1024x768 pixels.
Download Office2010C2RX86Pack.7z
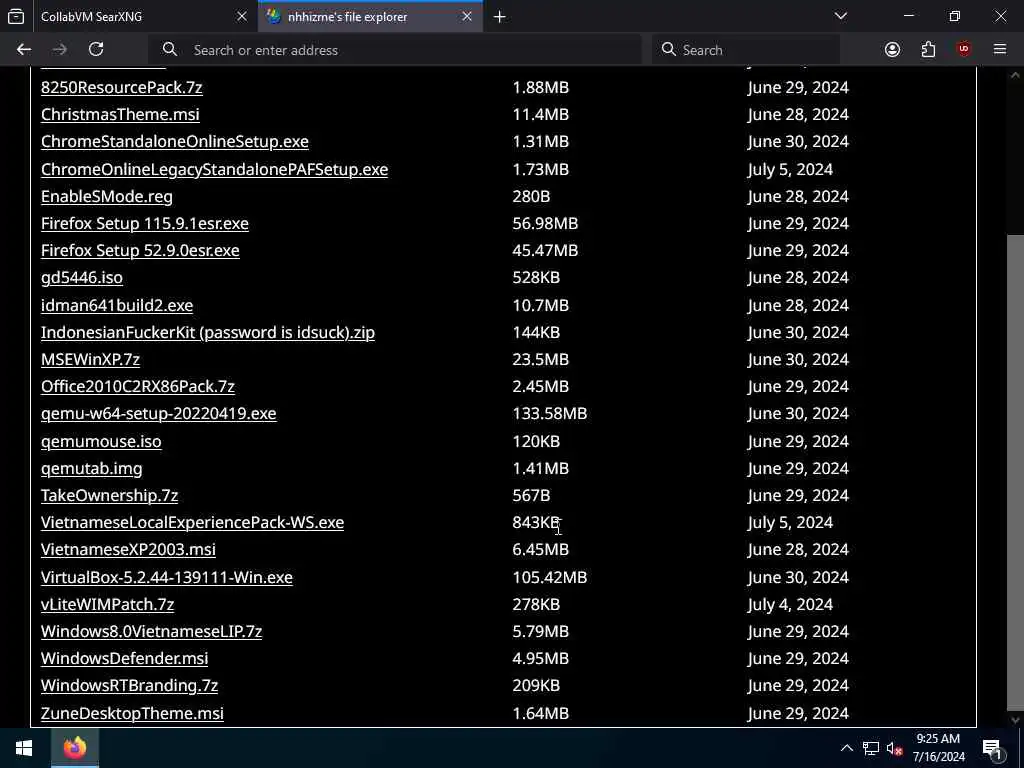pos(138,387)
